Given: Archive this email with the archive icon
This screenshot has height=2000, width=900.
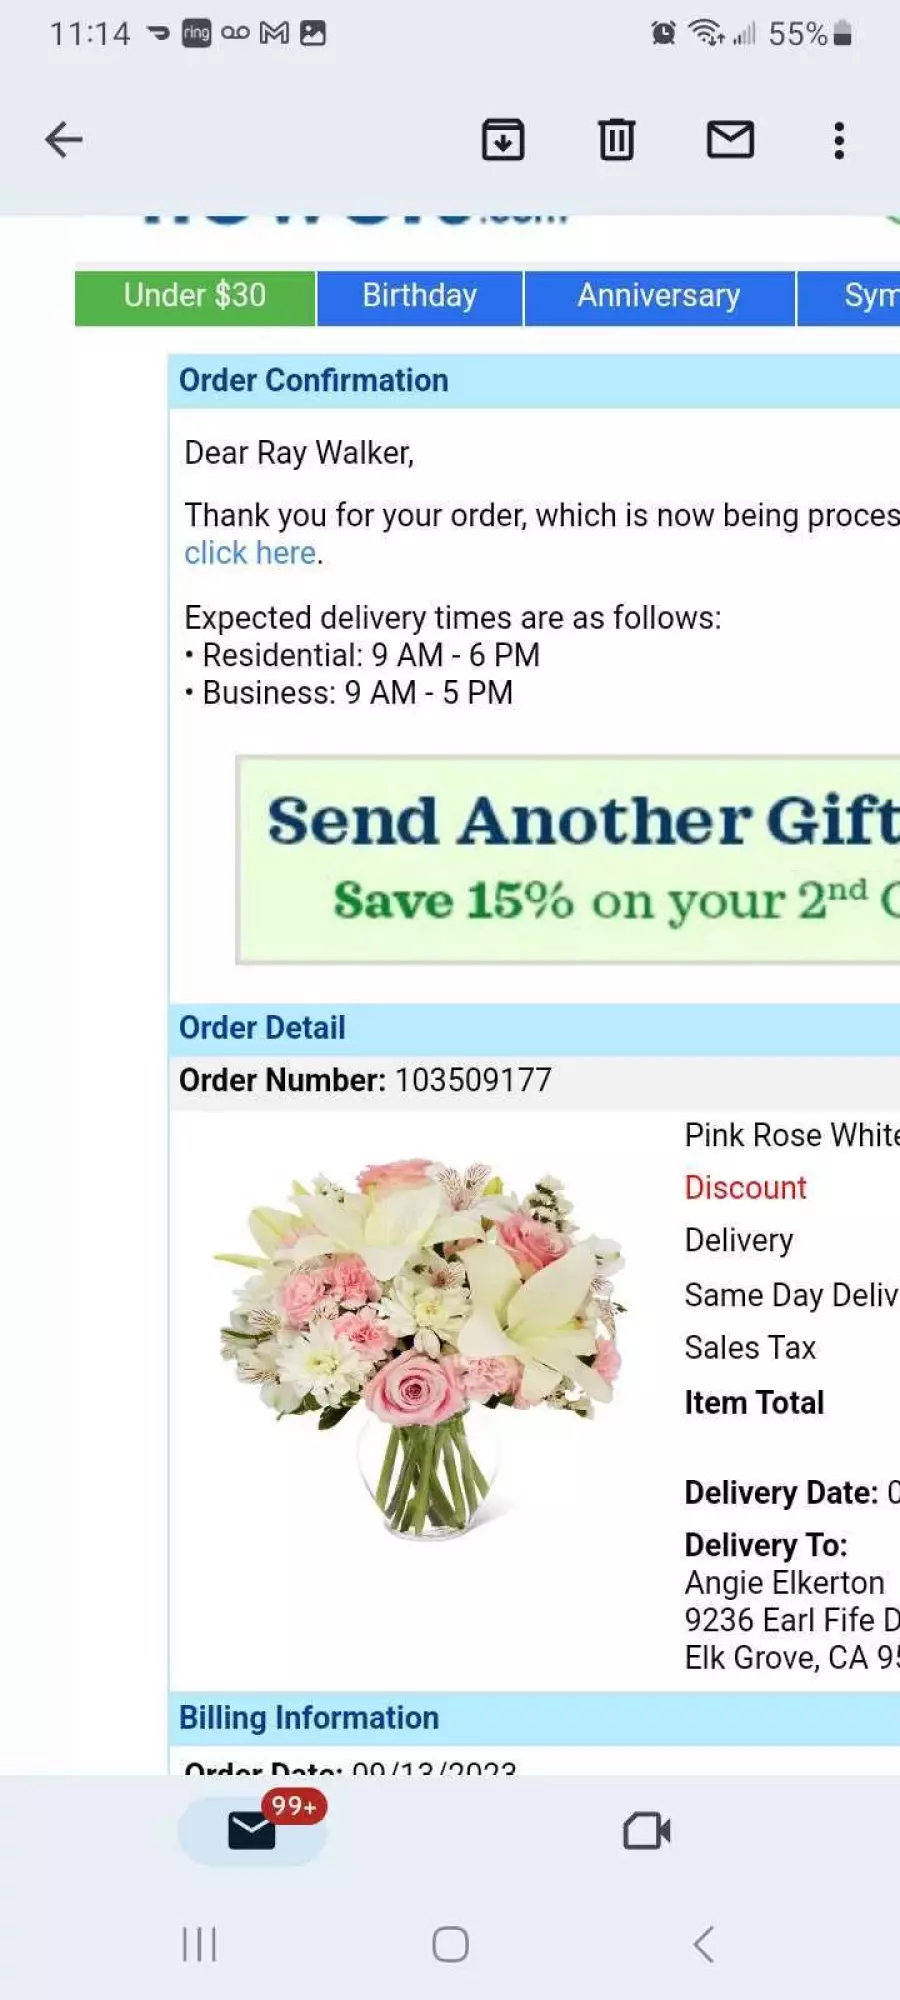Looking at the screenshot, I should click(503, 140).
